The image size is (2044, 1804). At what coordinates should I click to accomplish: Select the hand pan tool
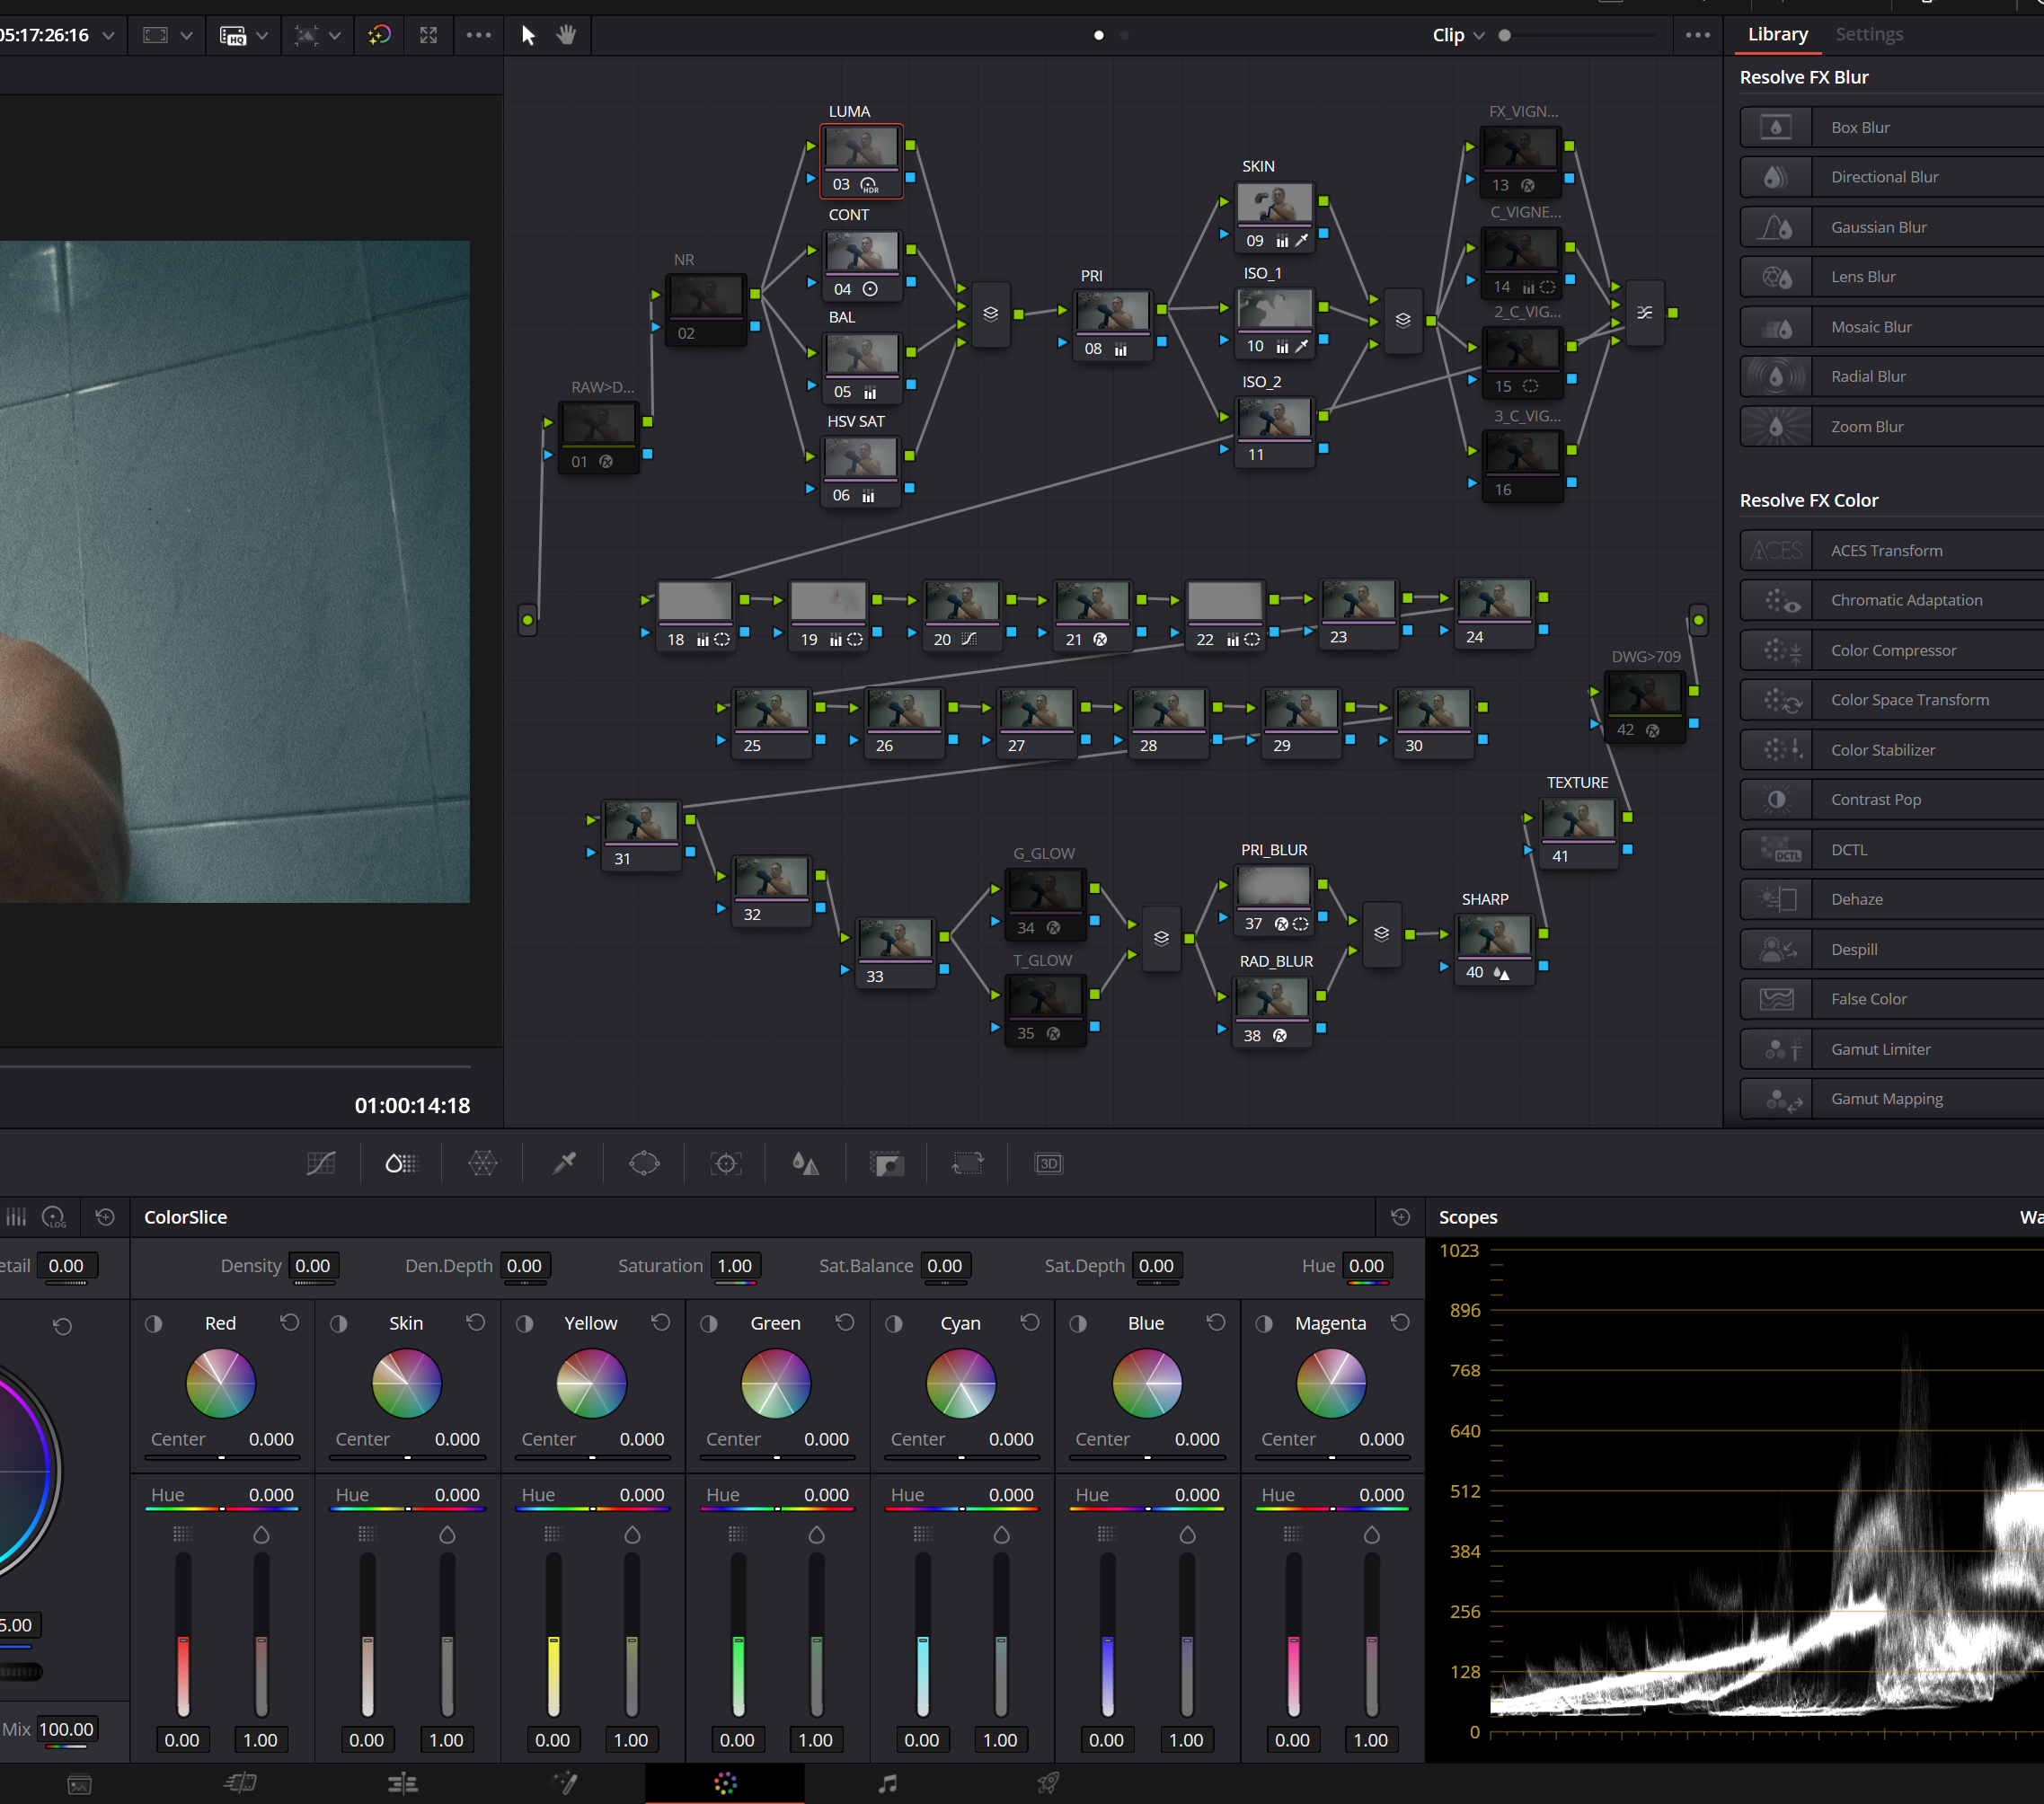click(566, 35)
